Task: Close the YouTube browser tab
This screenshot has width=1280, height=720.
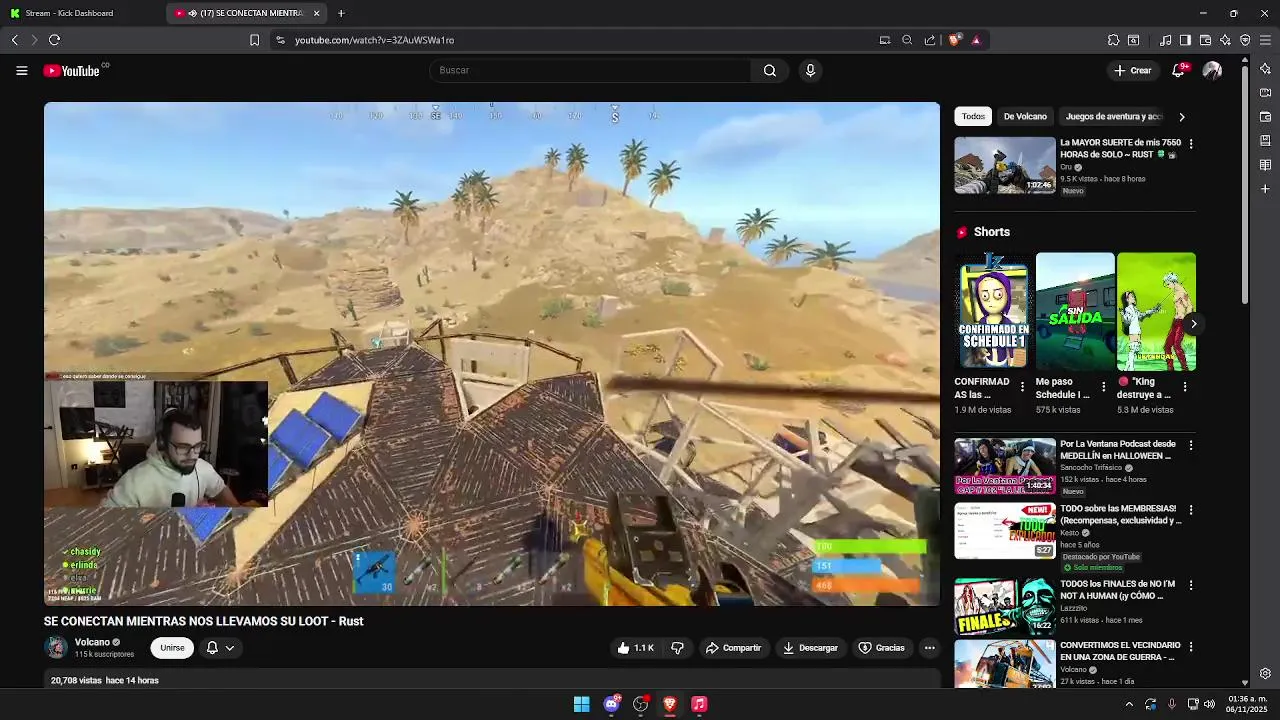Action: click(x=317, y=13)
